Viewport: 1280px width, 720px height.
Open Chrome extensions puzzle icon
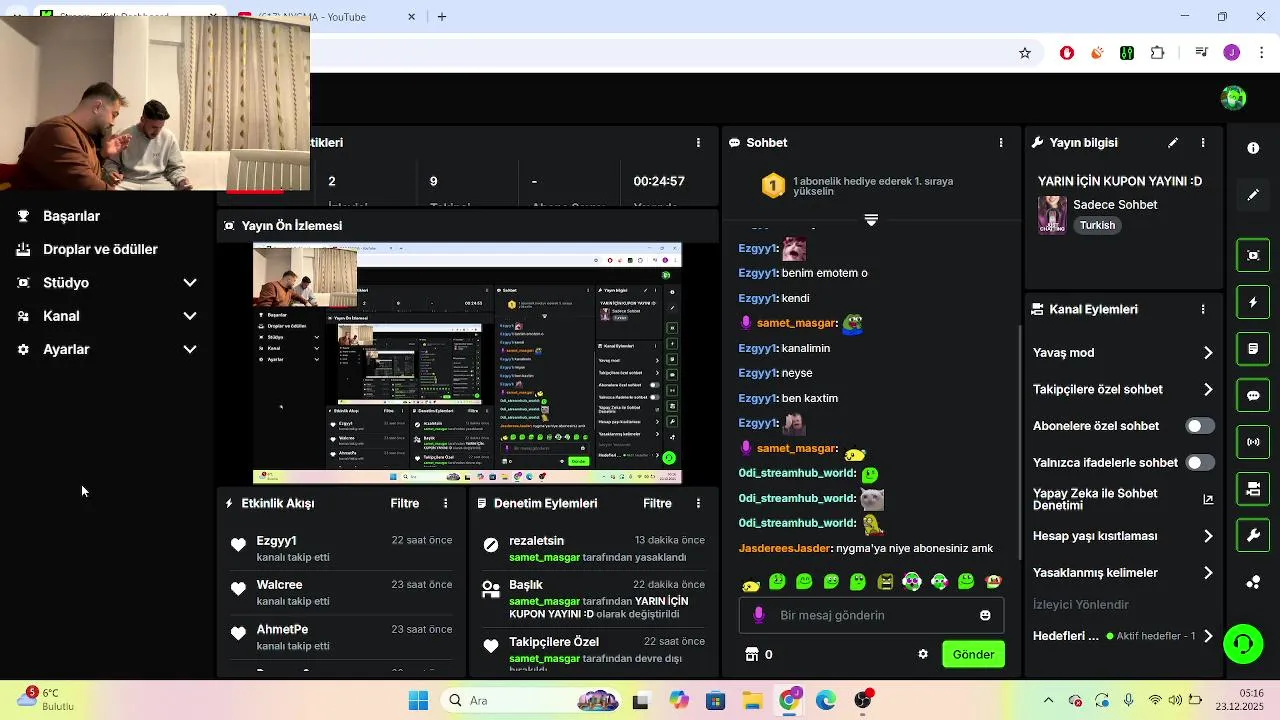pyautogui.click(x=1158, y=53)
